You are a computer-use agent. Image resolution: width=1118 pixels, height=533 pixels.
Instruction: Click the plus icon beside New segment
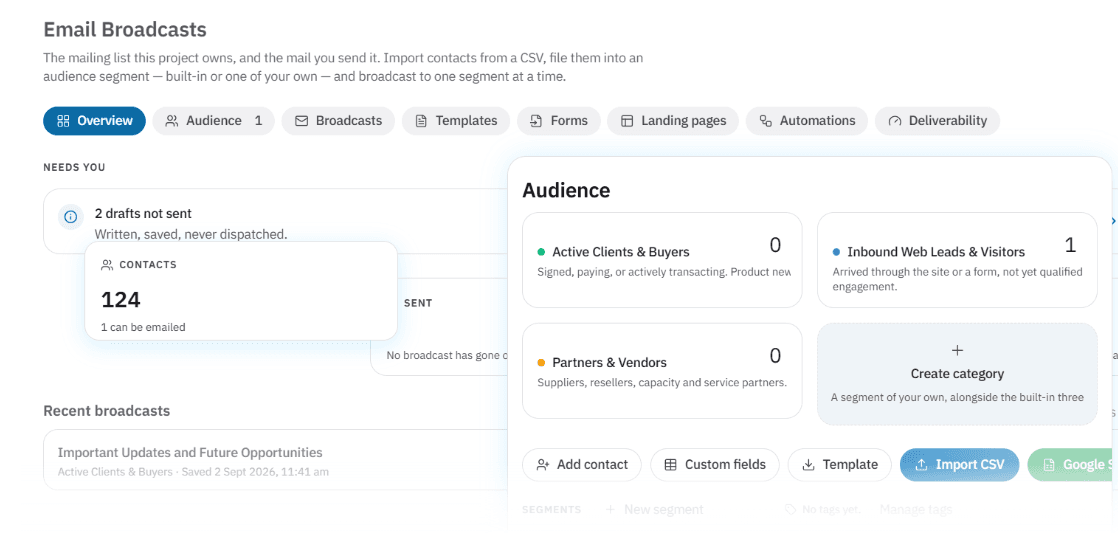[610, 509]
